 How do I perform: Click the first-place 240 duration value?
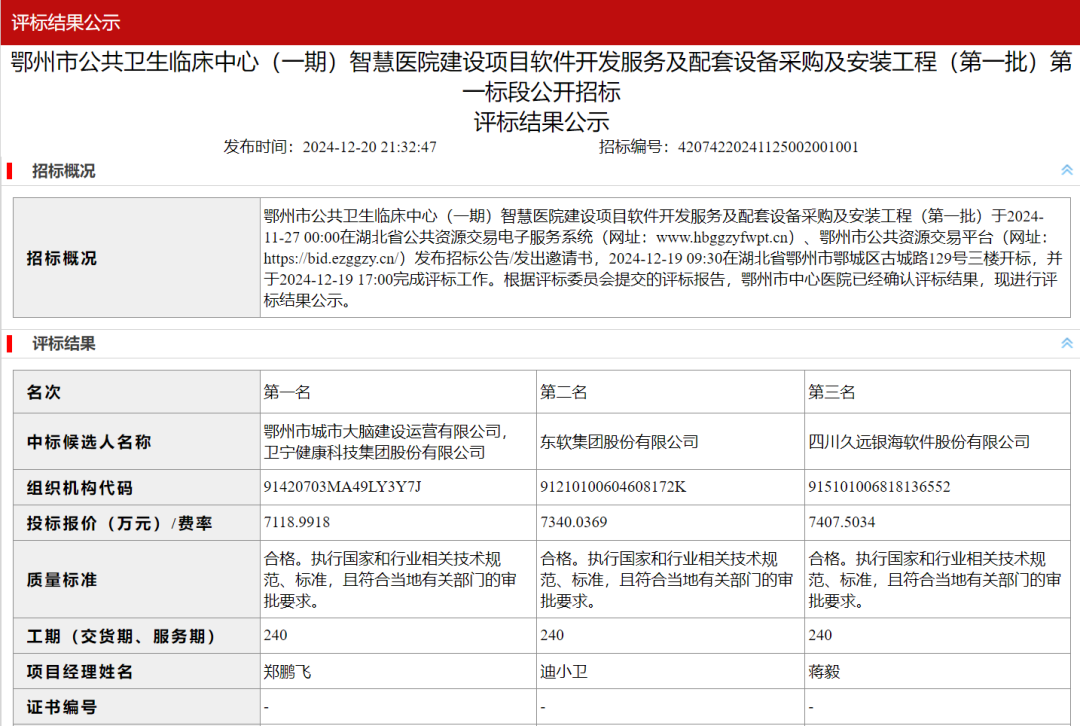(x=276, y=635)
